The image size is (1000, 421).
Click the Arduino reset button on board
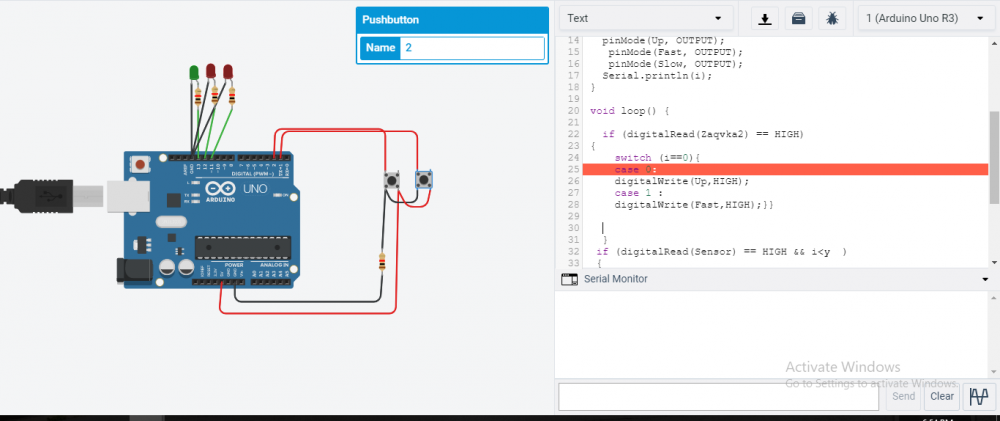142,165
